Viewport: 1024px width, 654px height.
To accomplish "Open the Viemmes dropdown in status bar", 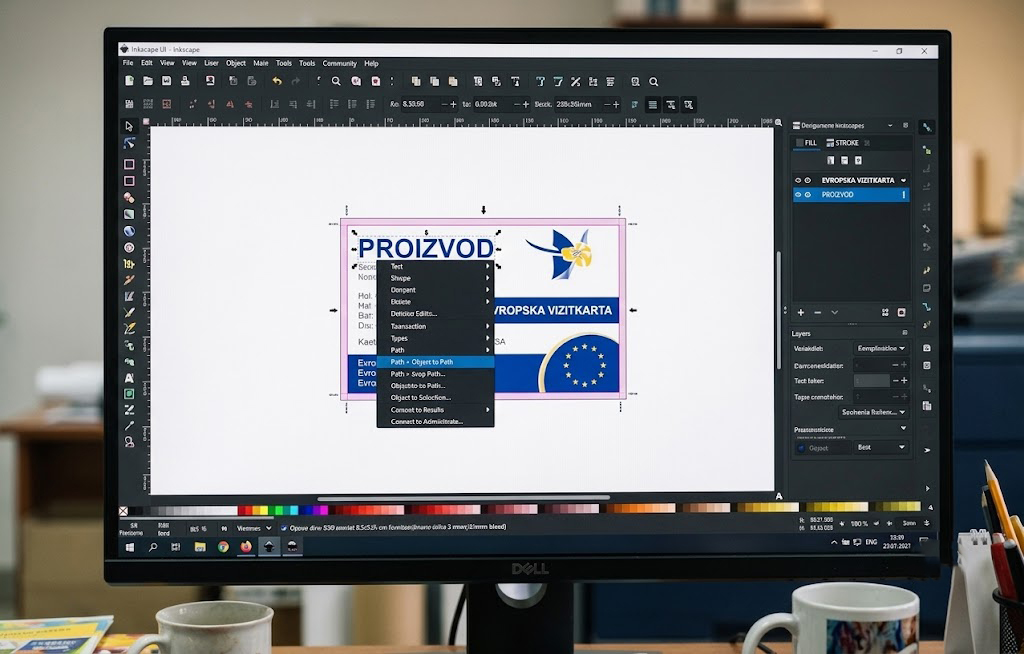I will 254,528.
